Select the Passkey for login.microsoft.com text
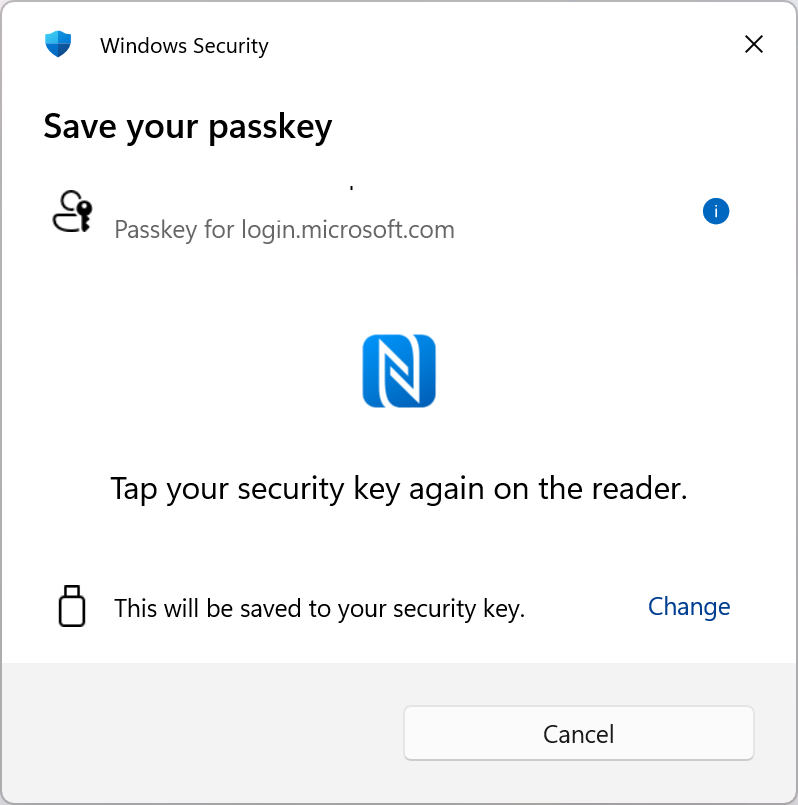The height and width of the screenshot is (805, 798). click(284, 229)
